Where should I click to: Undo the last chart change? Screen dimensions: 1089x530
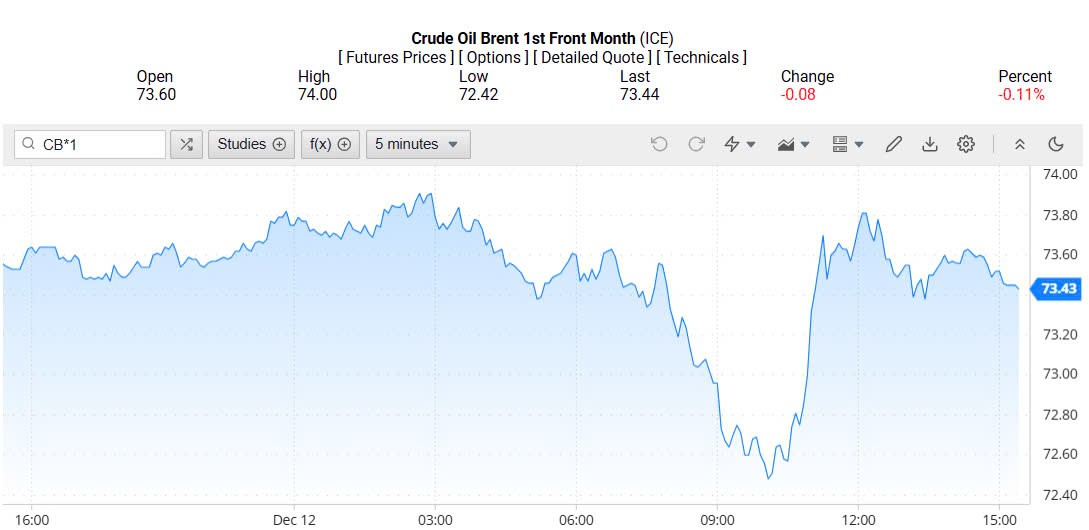point(659,144)
